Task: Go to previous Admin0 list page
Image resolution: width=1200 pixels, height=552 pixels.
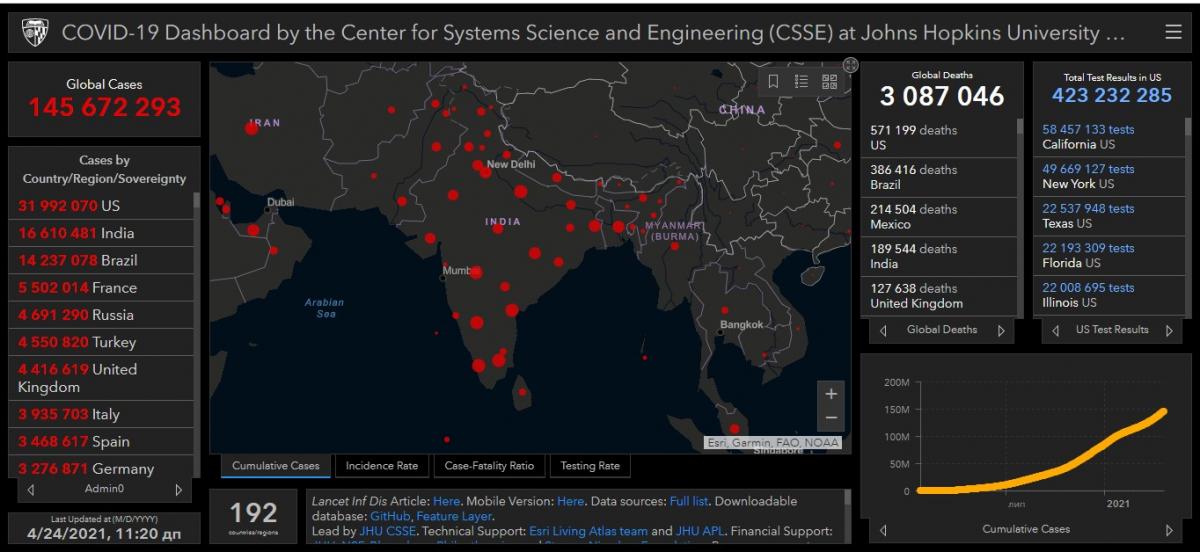Action: click(31, 490)
